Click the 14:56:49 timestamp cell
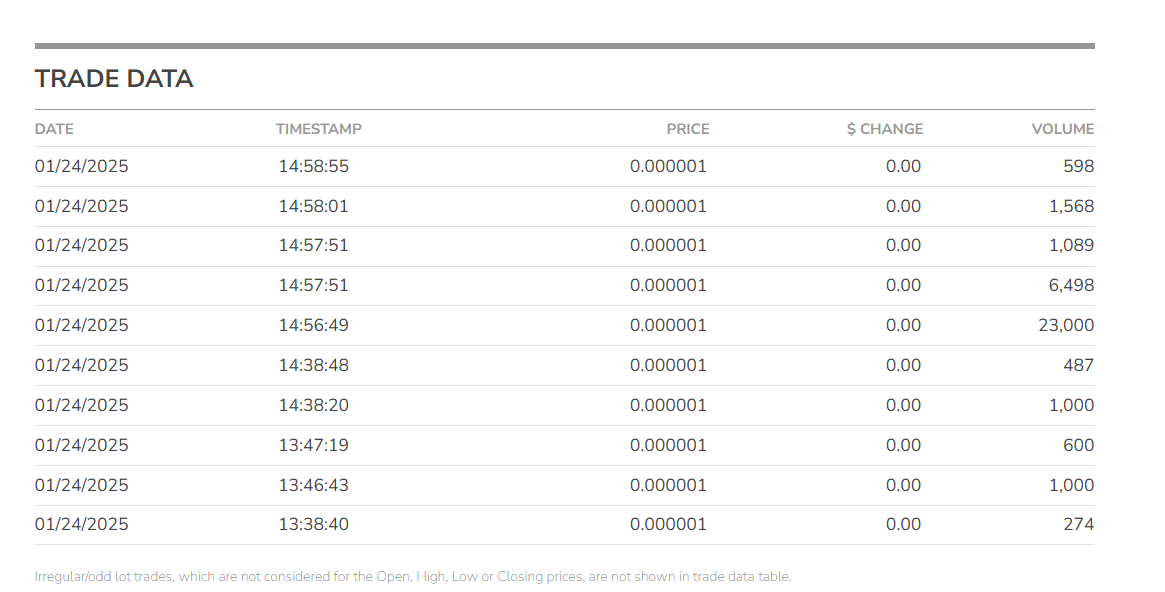The width and height of the screenshot is (1165, 592). pyautogui.click(x=314, y=325)
